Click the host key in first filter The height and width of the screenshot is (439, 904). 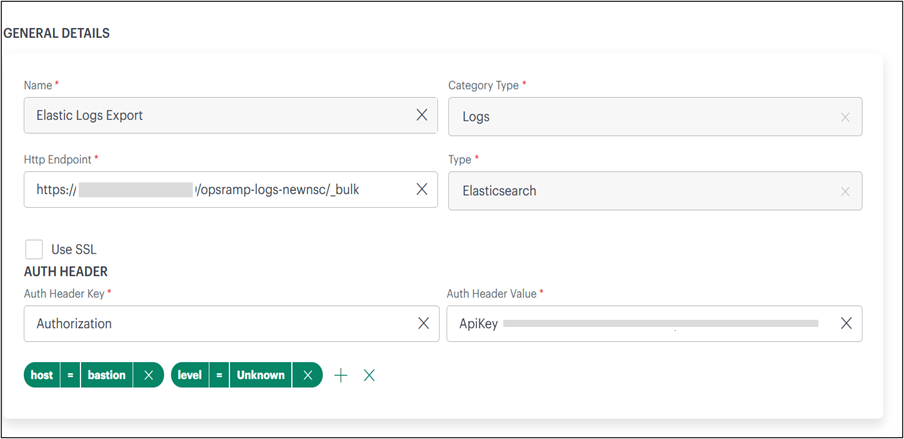coord(42,375)
